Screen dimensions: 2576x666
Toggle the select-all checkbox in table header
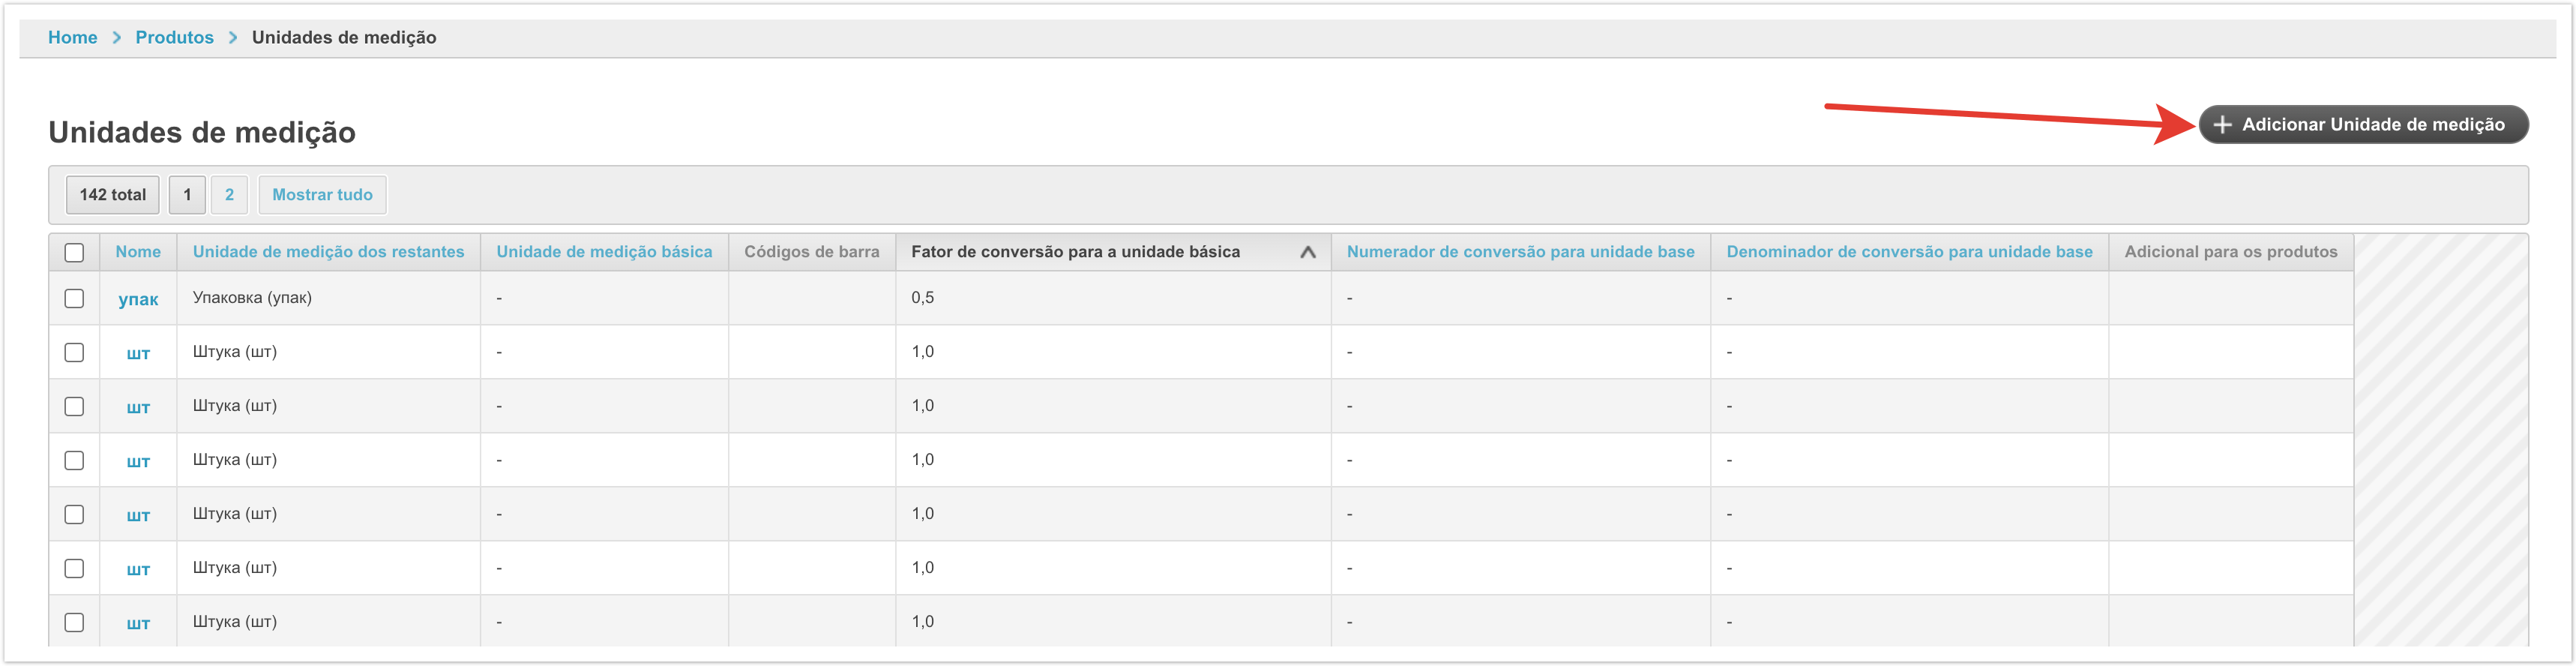click(x=74, y=252)
